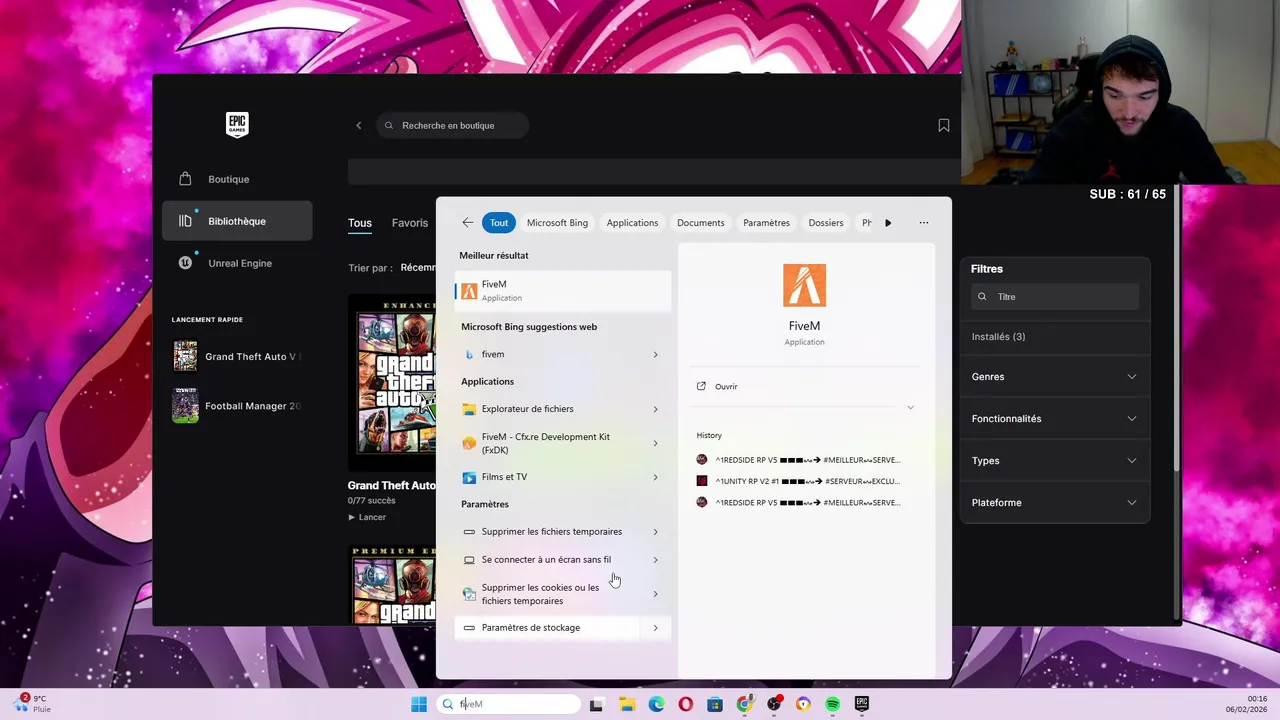The image size is (1280, 720).
Task: Click the Epic Games logo in launcher
Action: (x=237, y=124)
